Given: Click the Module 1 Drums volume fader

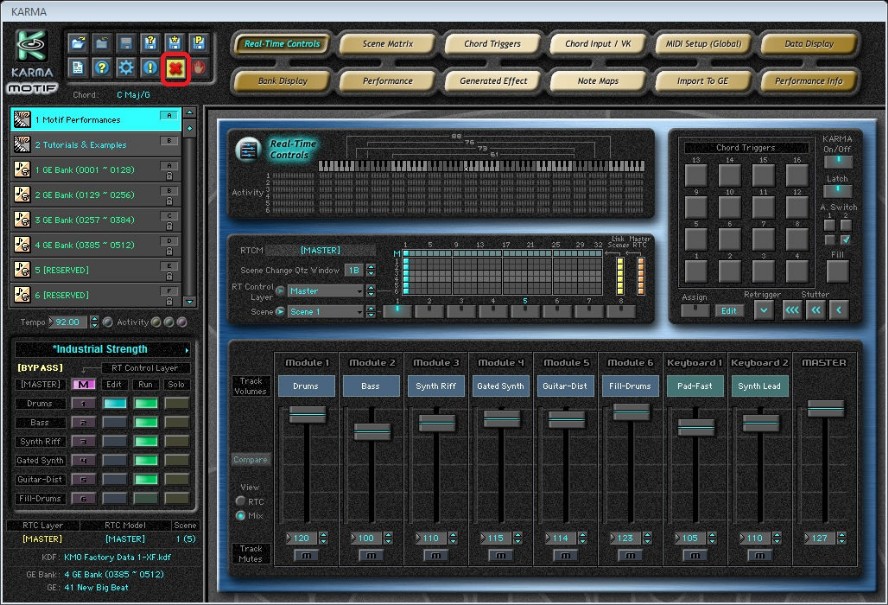Looking at the screenshot, I should [307, 413].
